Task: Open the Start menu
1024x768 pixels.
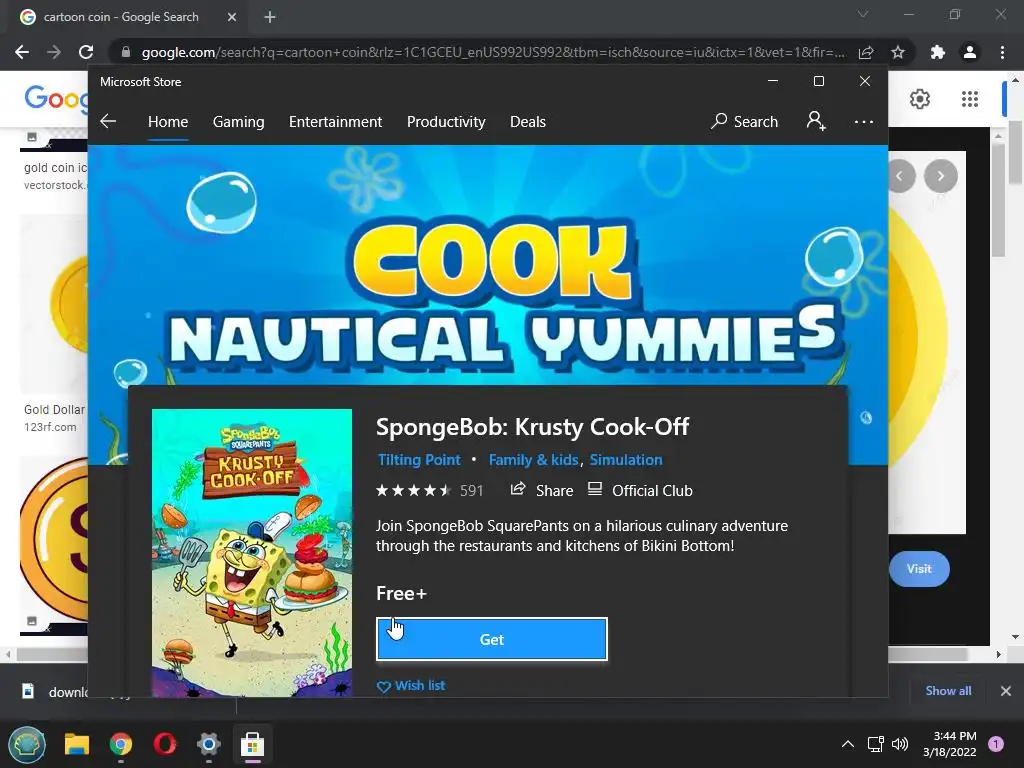Action: (27, 744)
